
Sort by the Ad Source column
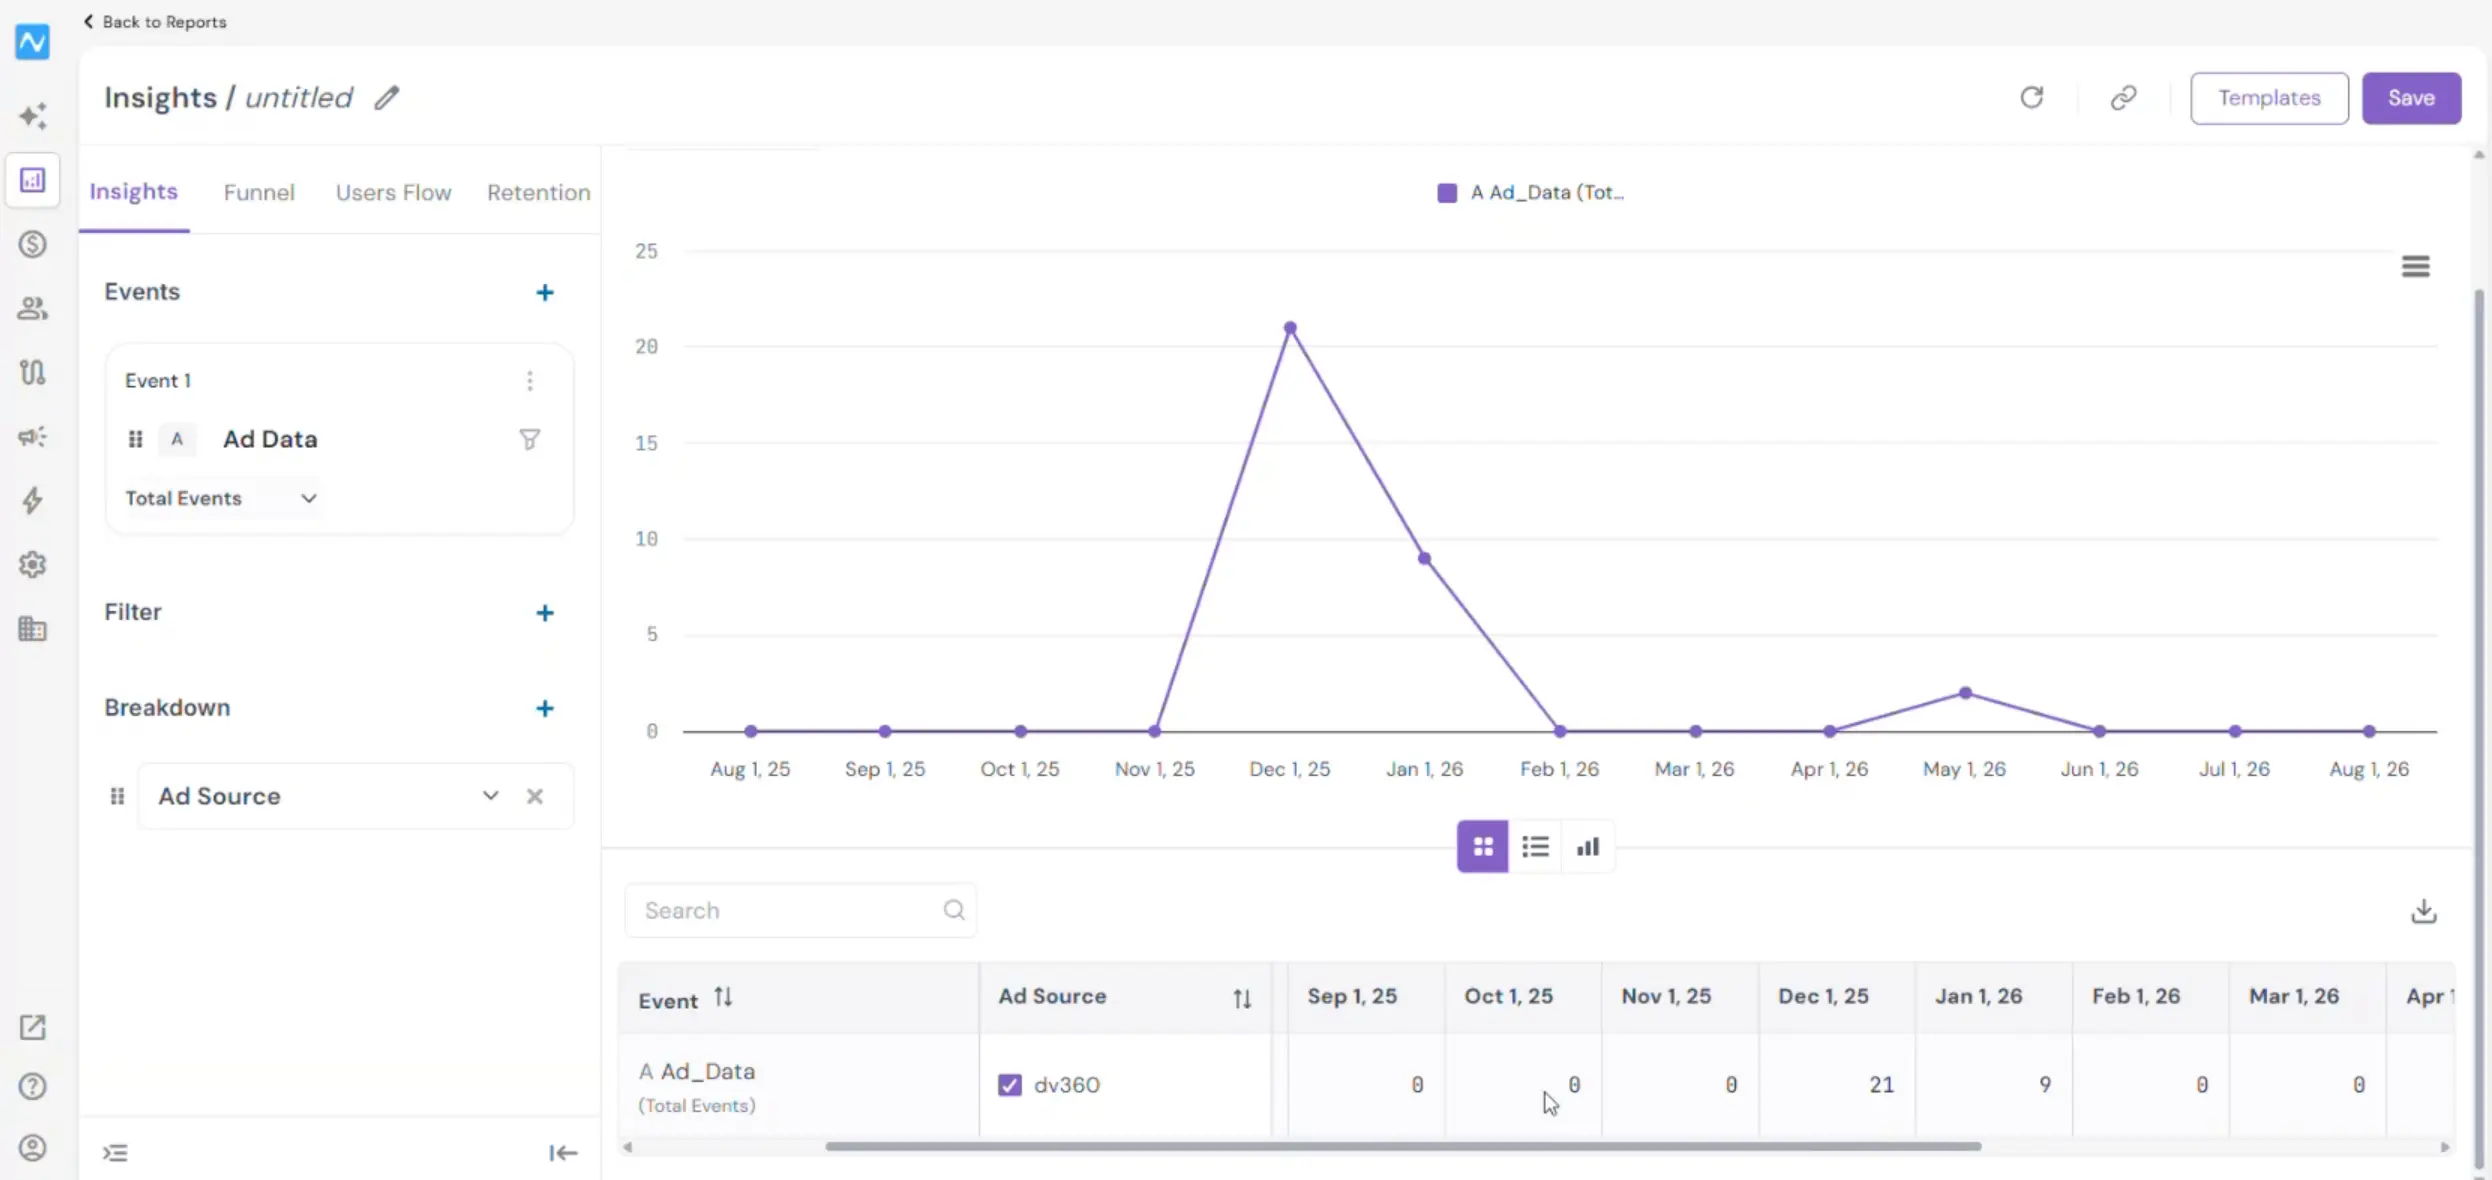(x=1242, y=998)
